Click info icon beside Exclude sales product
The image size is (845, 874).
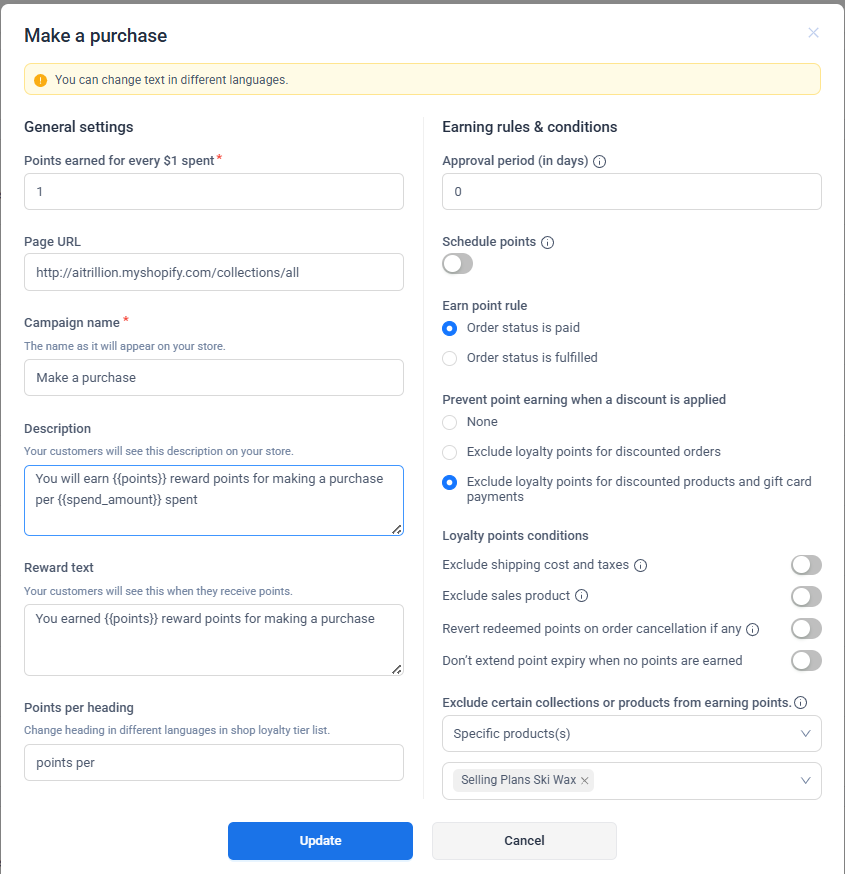pos(582,596)
